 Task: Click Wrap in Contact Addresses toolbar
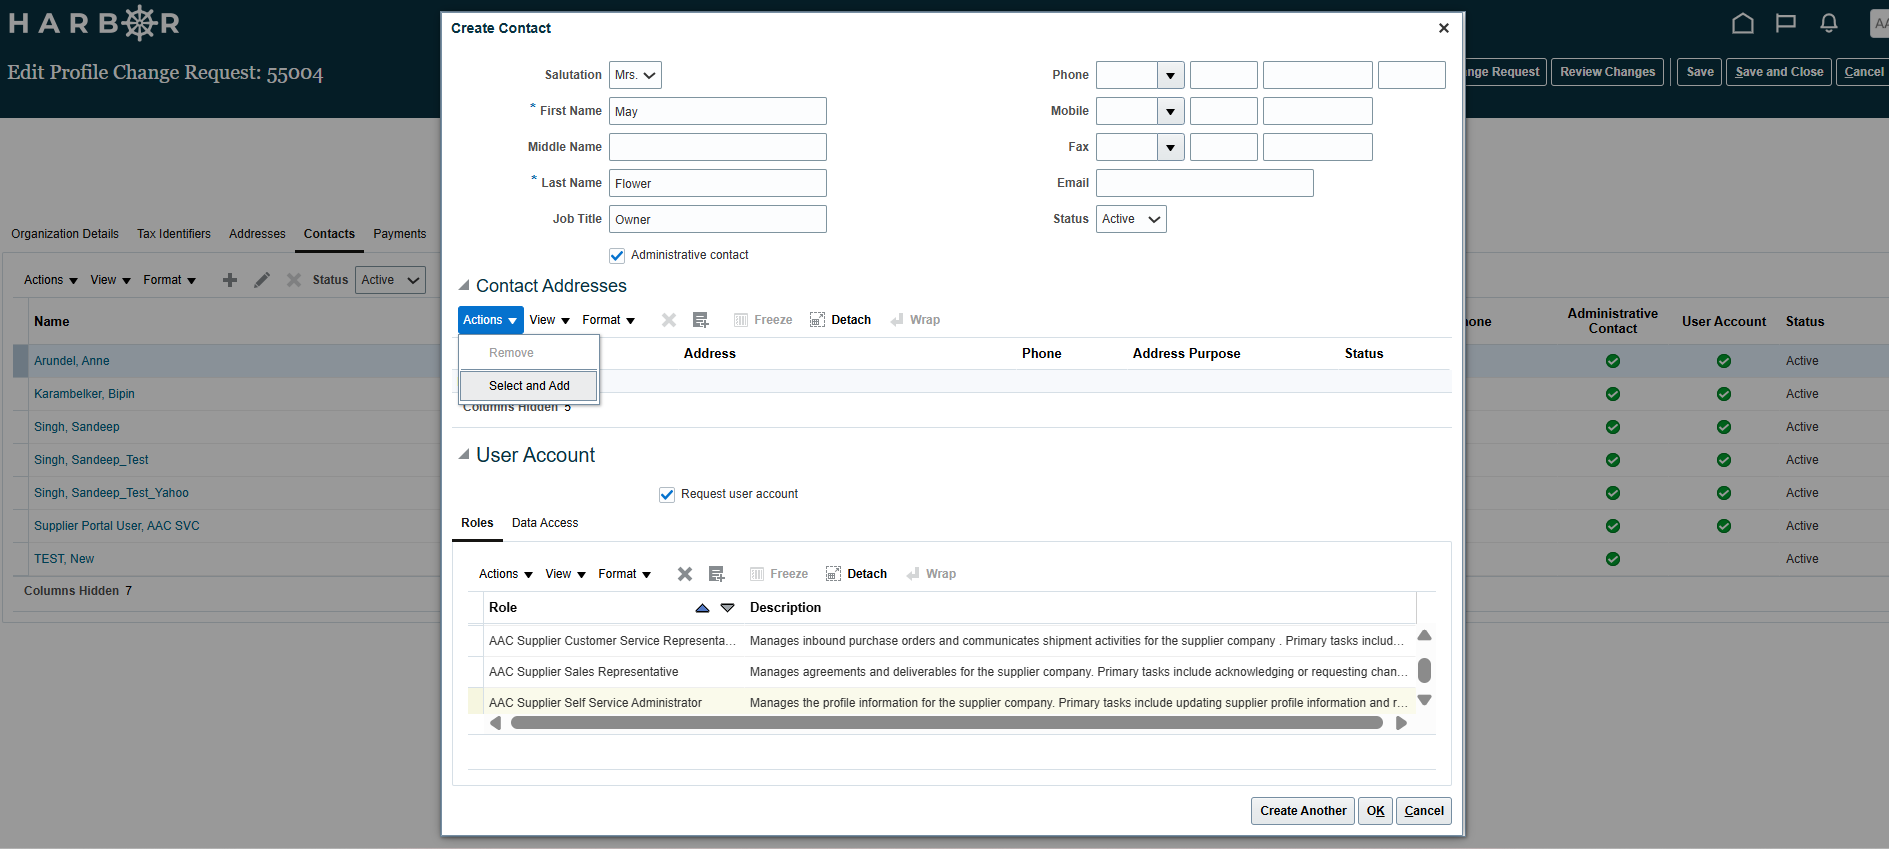(915, 320)
